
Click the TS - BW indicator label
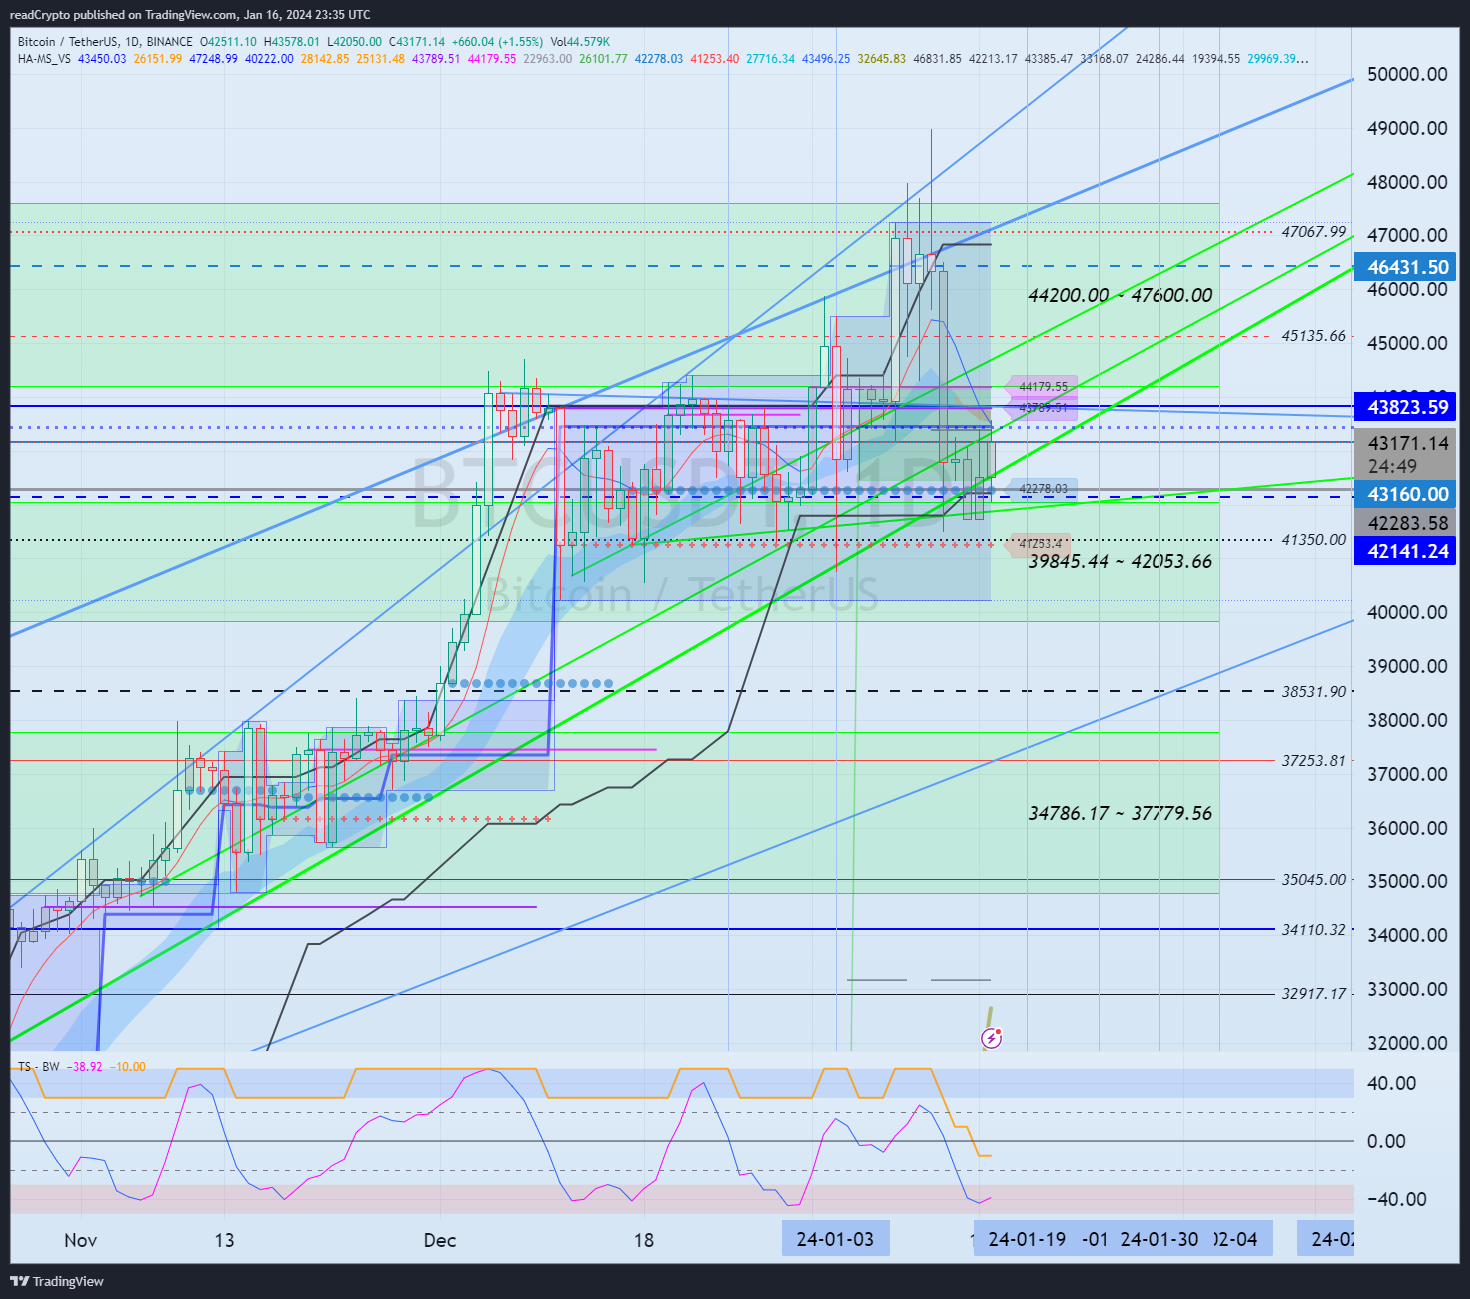pos(39,1067)
